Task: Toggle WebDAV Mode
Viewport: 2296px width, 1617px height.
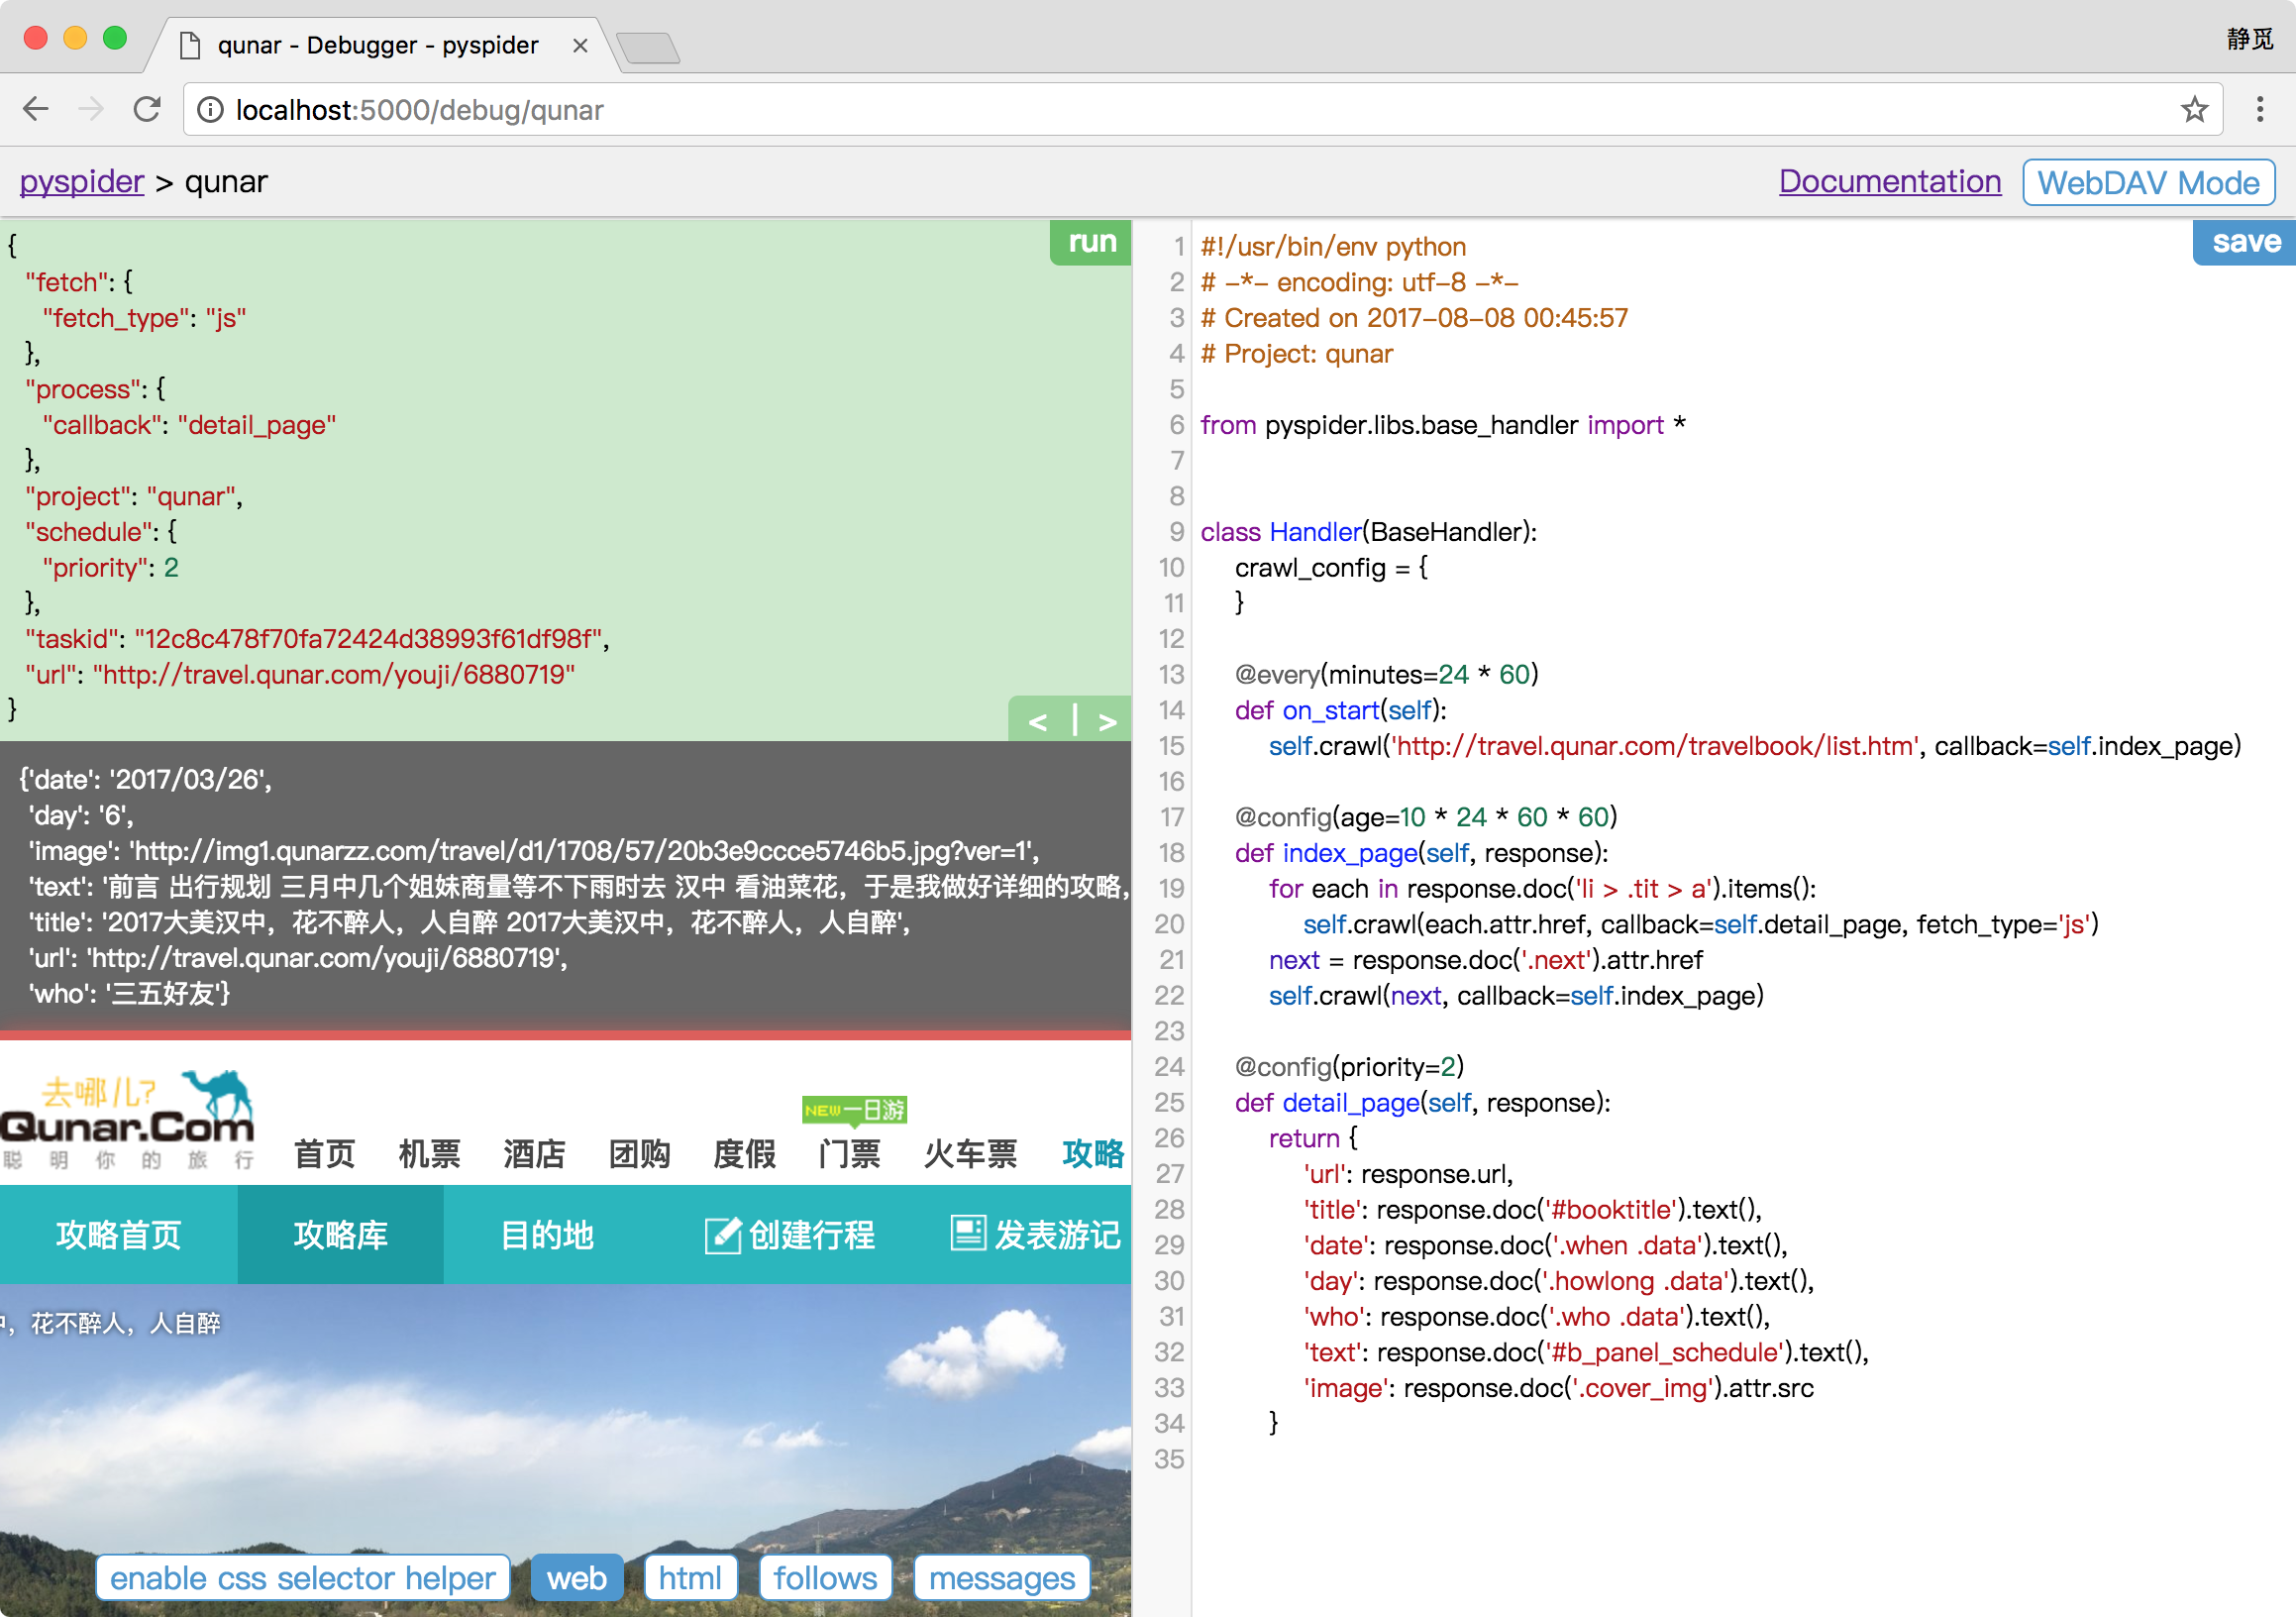Action: 2148,182
